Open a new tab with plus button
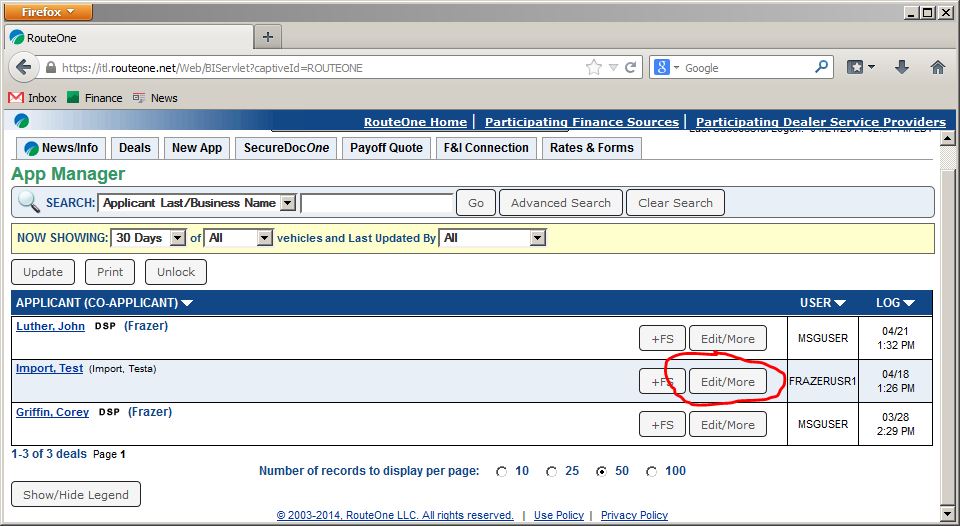The width and height of the screenshot is (960, 526). coord(268,37)
